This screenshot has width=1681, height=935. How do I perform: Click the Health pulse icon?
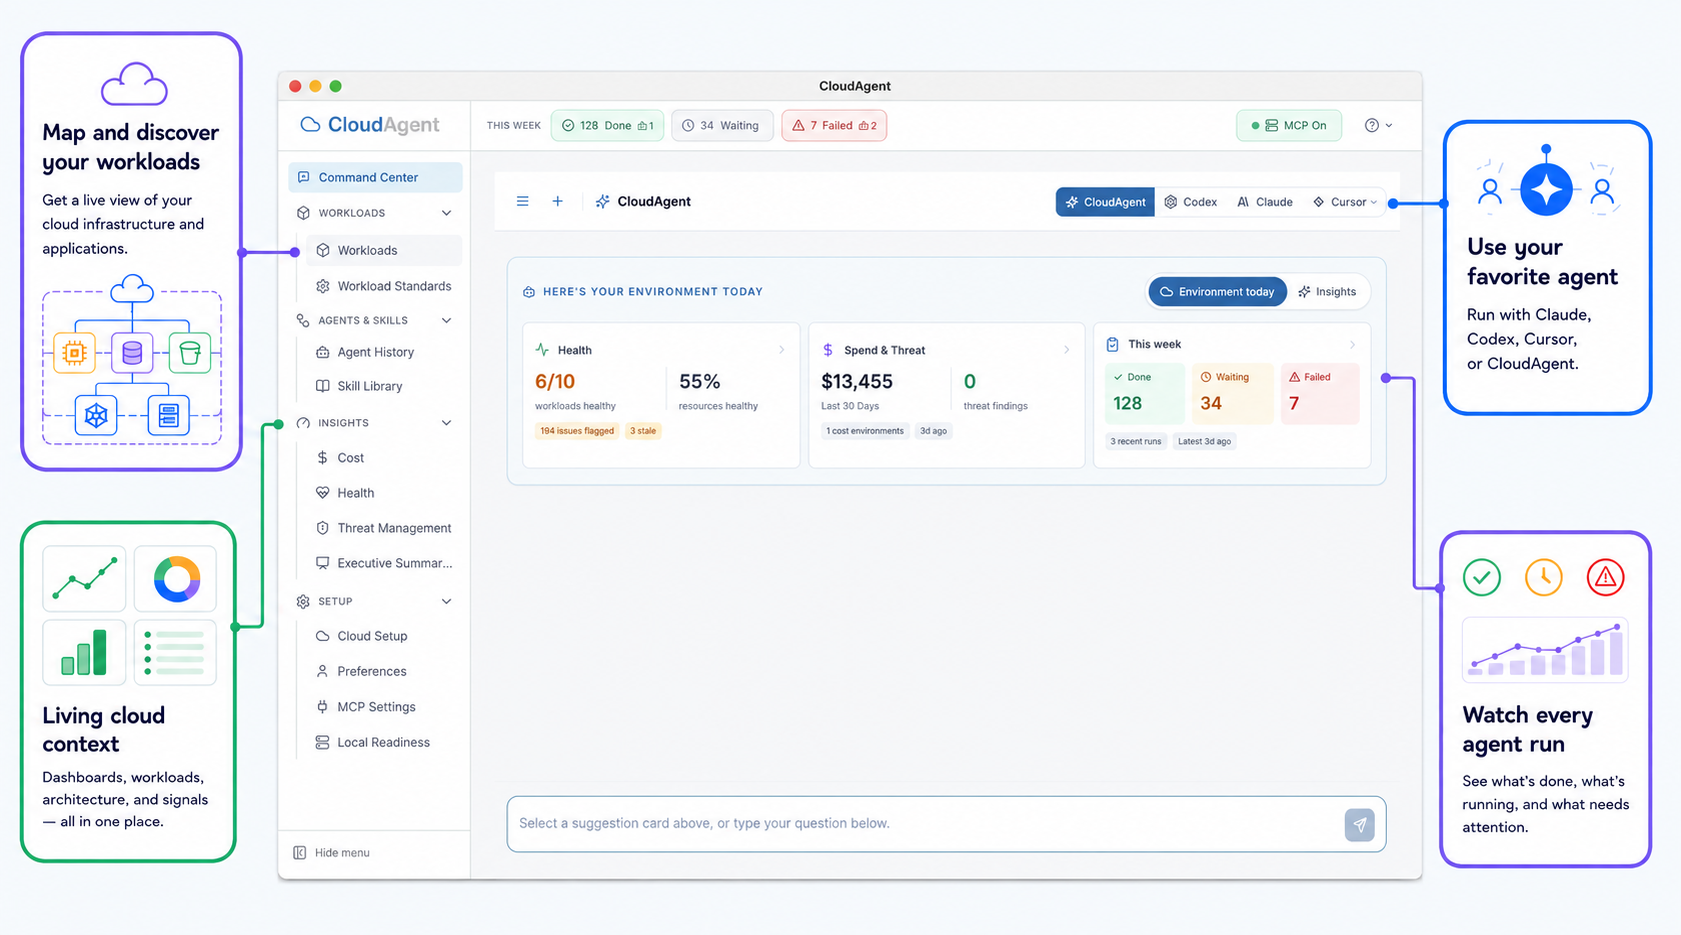click(542, 350)
